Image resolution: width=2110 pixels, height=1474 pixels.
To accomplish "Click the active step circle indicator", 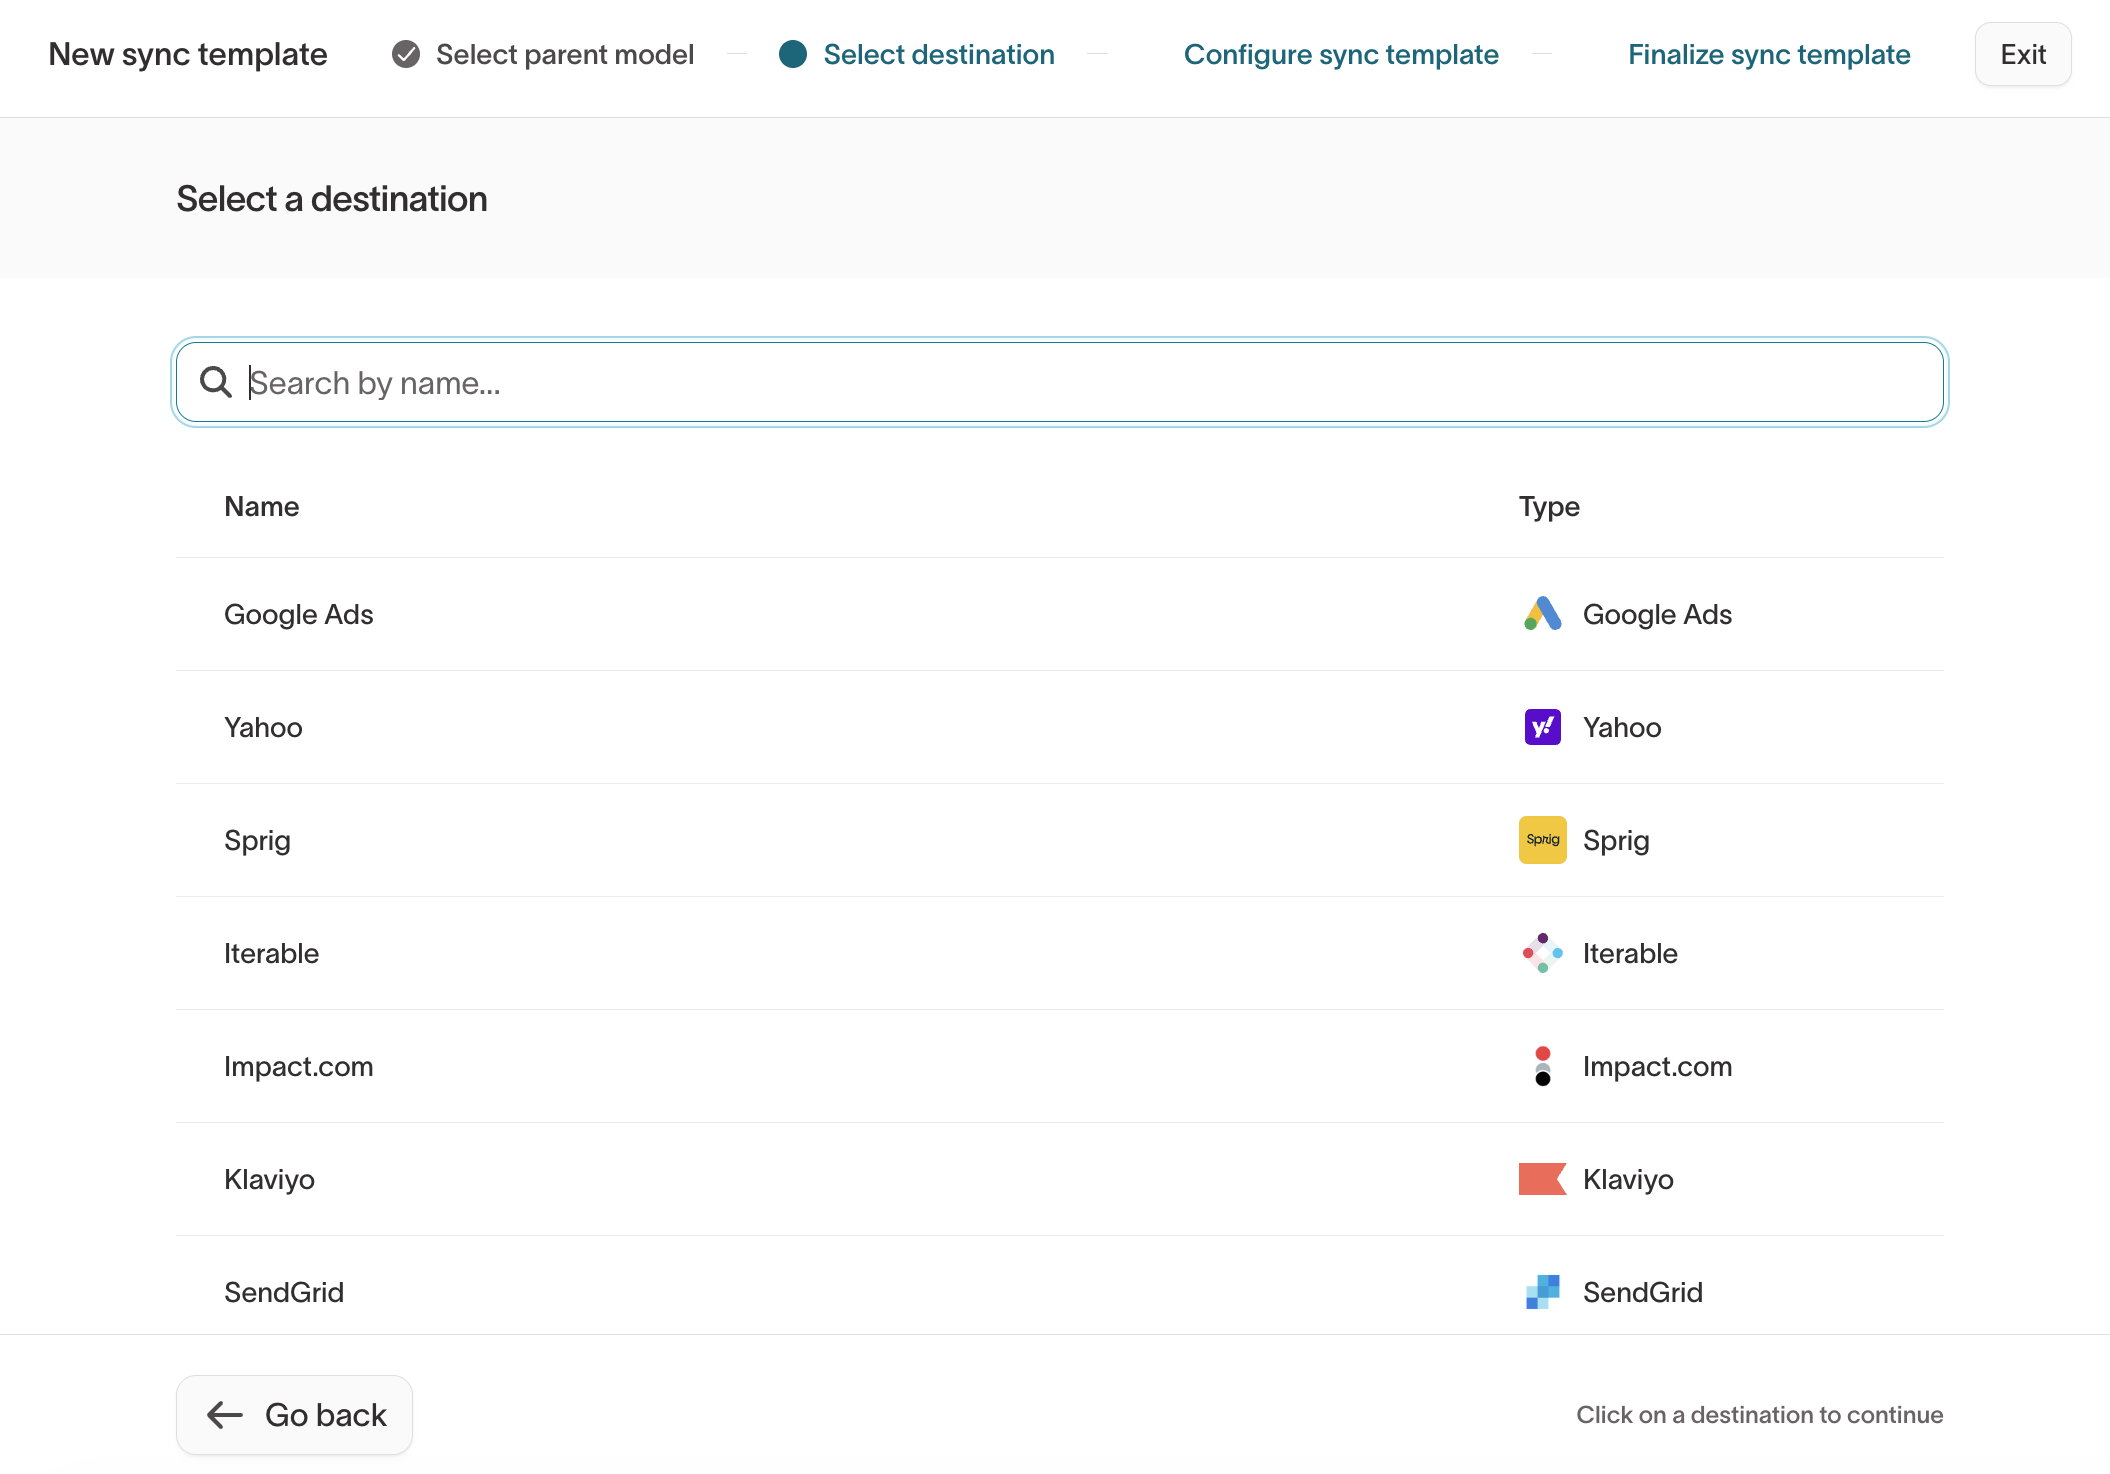I will (793, 54).
